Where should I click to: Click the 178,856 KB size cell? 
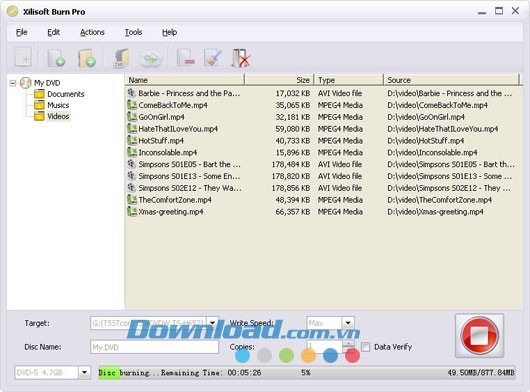(291, 188)
